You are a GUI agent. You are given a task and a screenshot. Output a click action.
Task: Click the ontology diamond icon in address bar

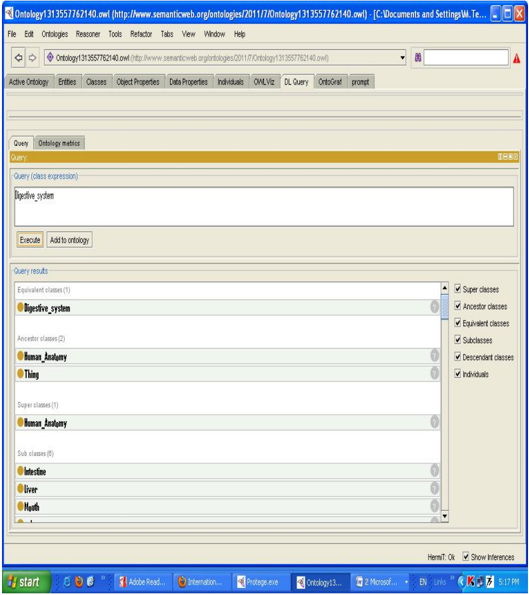tap(50, 58)
